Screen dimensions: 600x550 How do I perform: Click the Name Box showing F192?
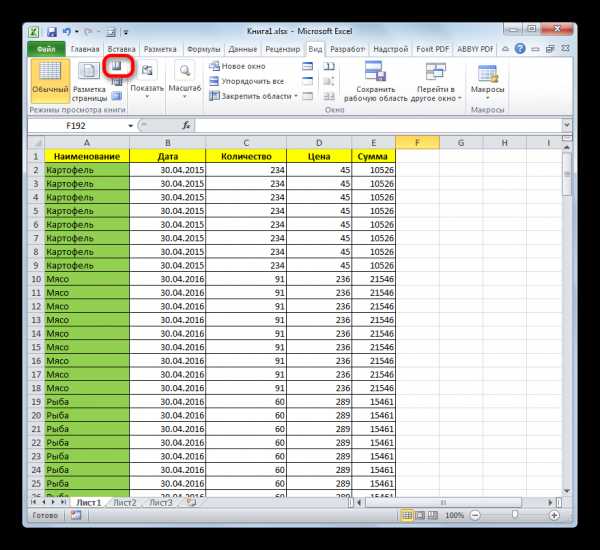coord(77,126)
